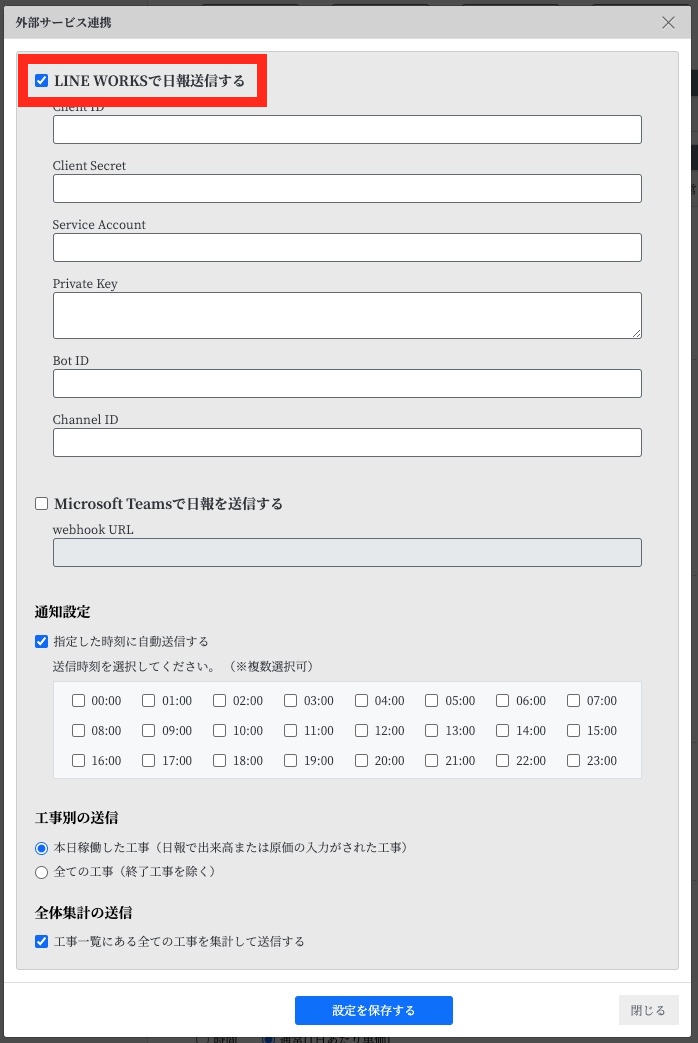Image resolution: width=698 pixels, height=1043 pixels.
Task: Tick the 21:00 checkbox
Action: click(x=432, y=760)
